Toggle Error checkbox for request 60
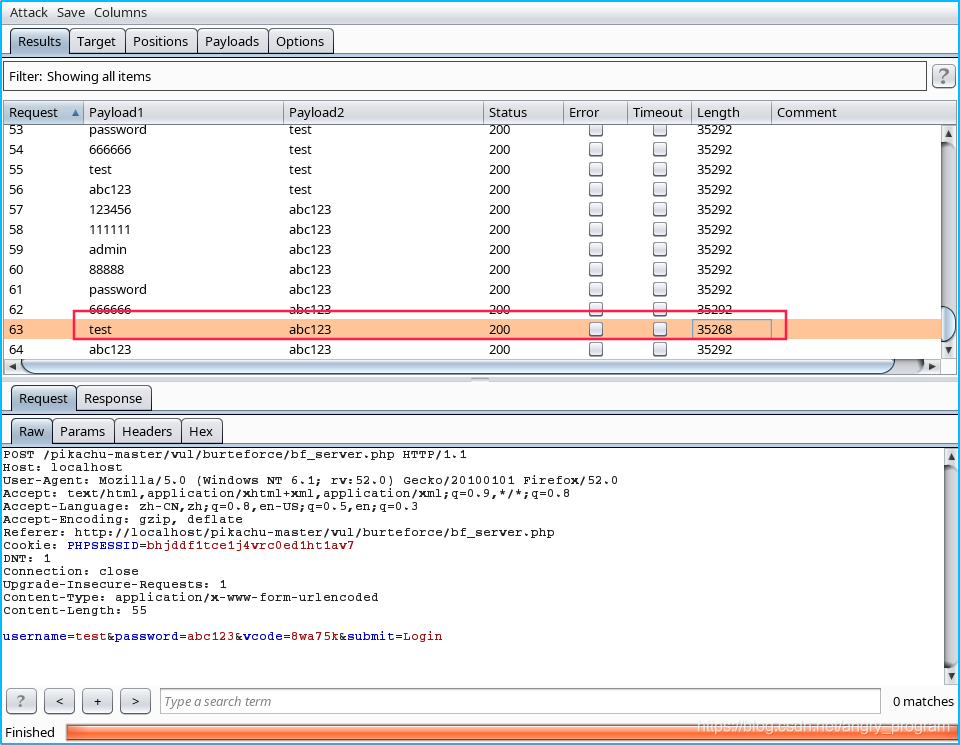Image resolution: width=960 pixels, height=745 pixels. (596, 269)
